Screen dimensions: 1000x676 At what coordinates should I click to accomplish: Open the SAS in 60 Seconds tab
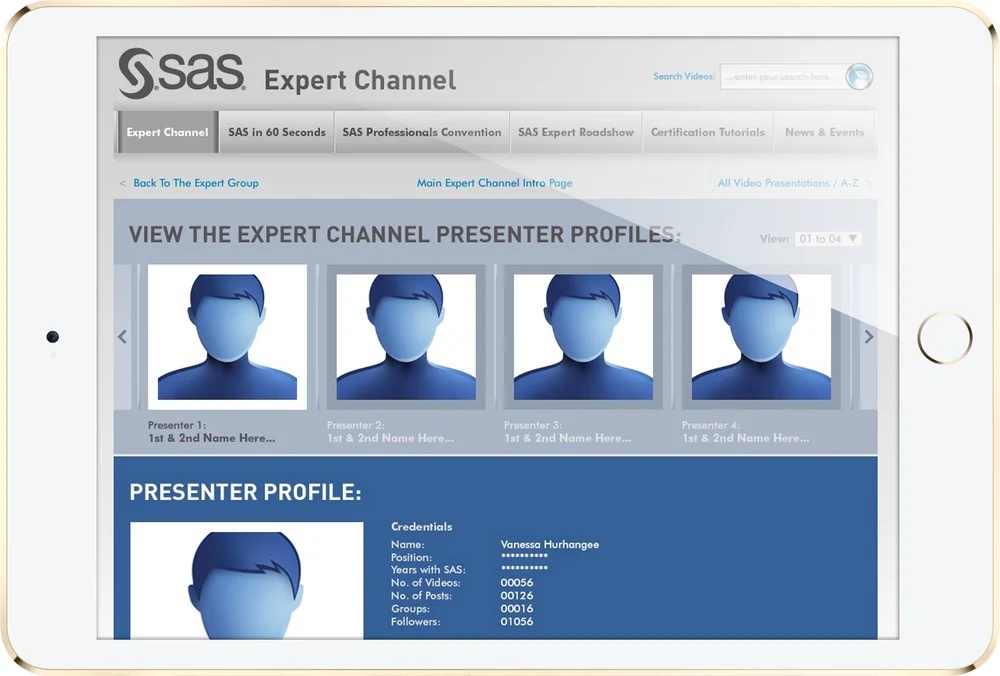click(x=277, y=132)
